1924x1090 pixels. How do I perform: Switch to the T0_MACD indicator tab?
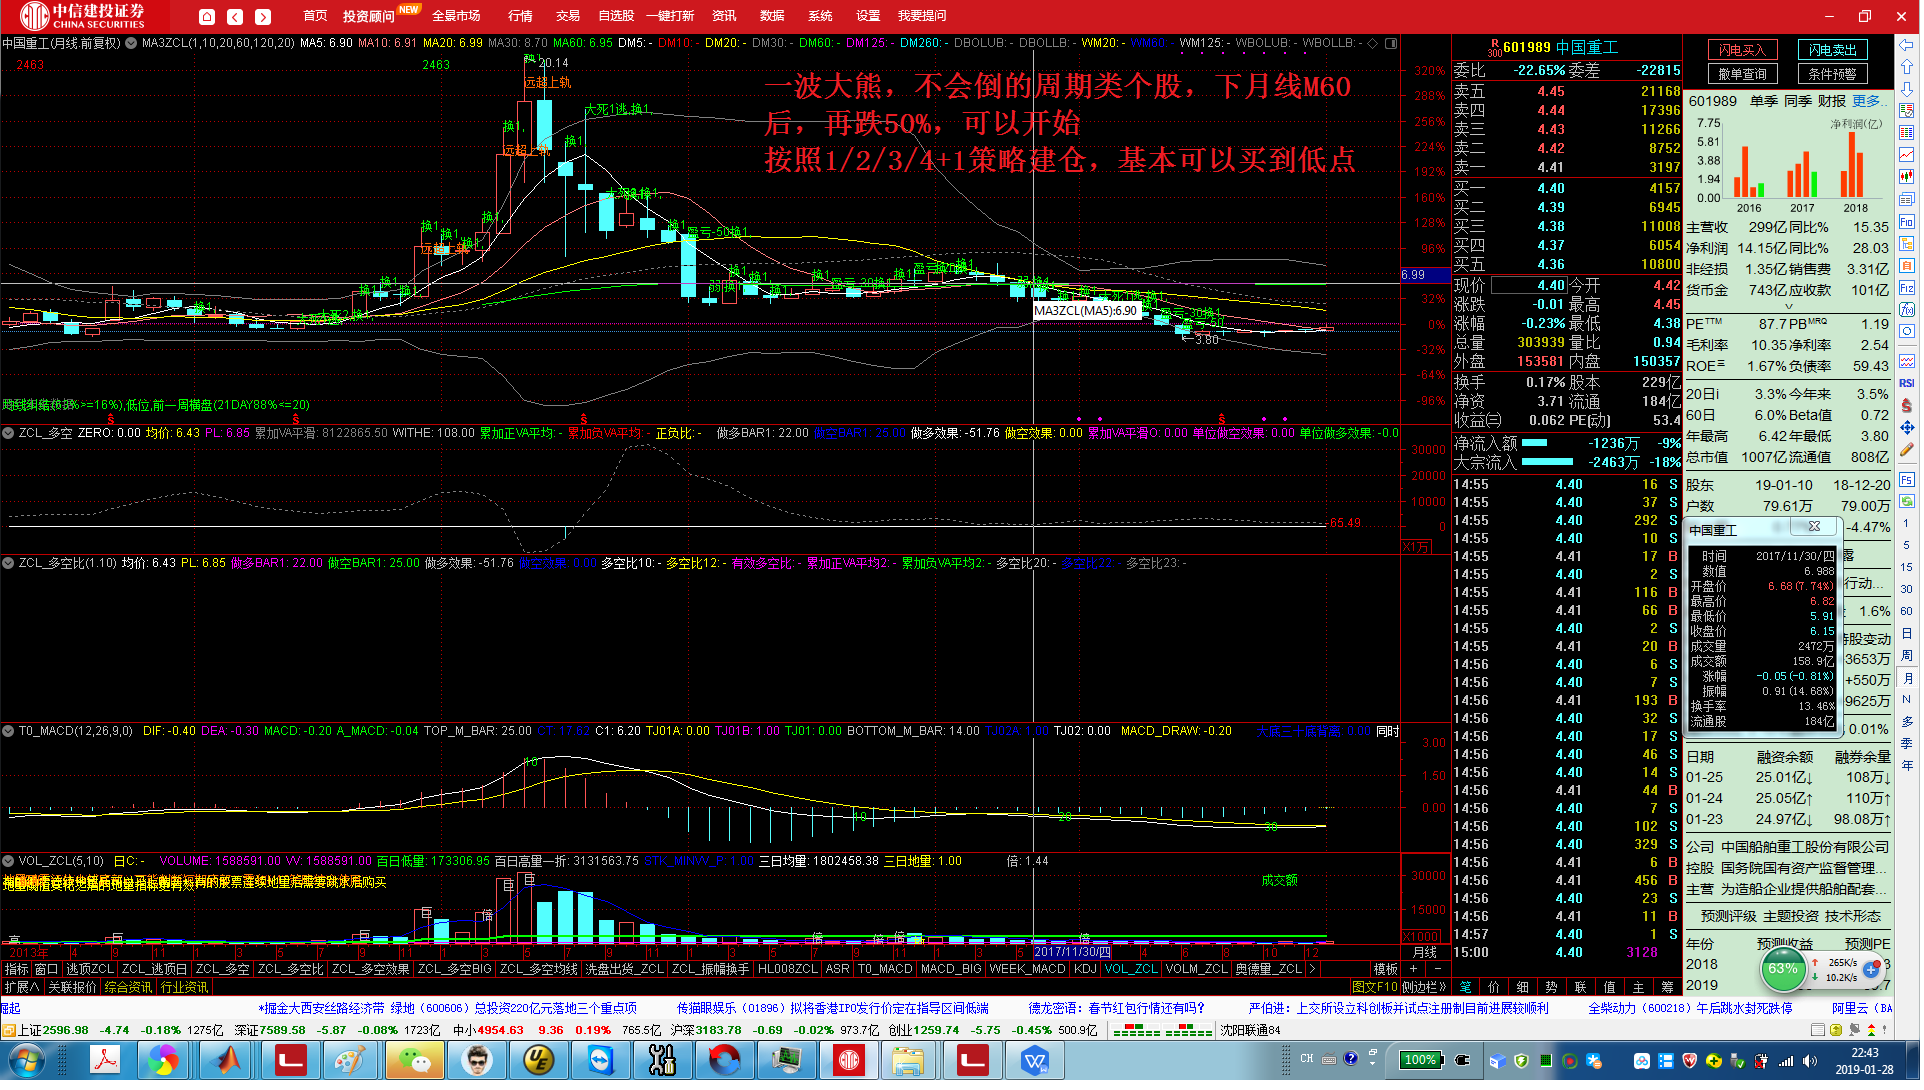(x=886, y=970)
